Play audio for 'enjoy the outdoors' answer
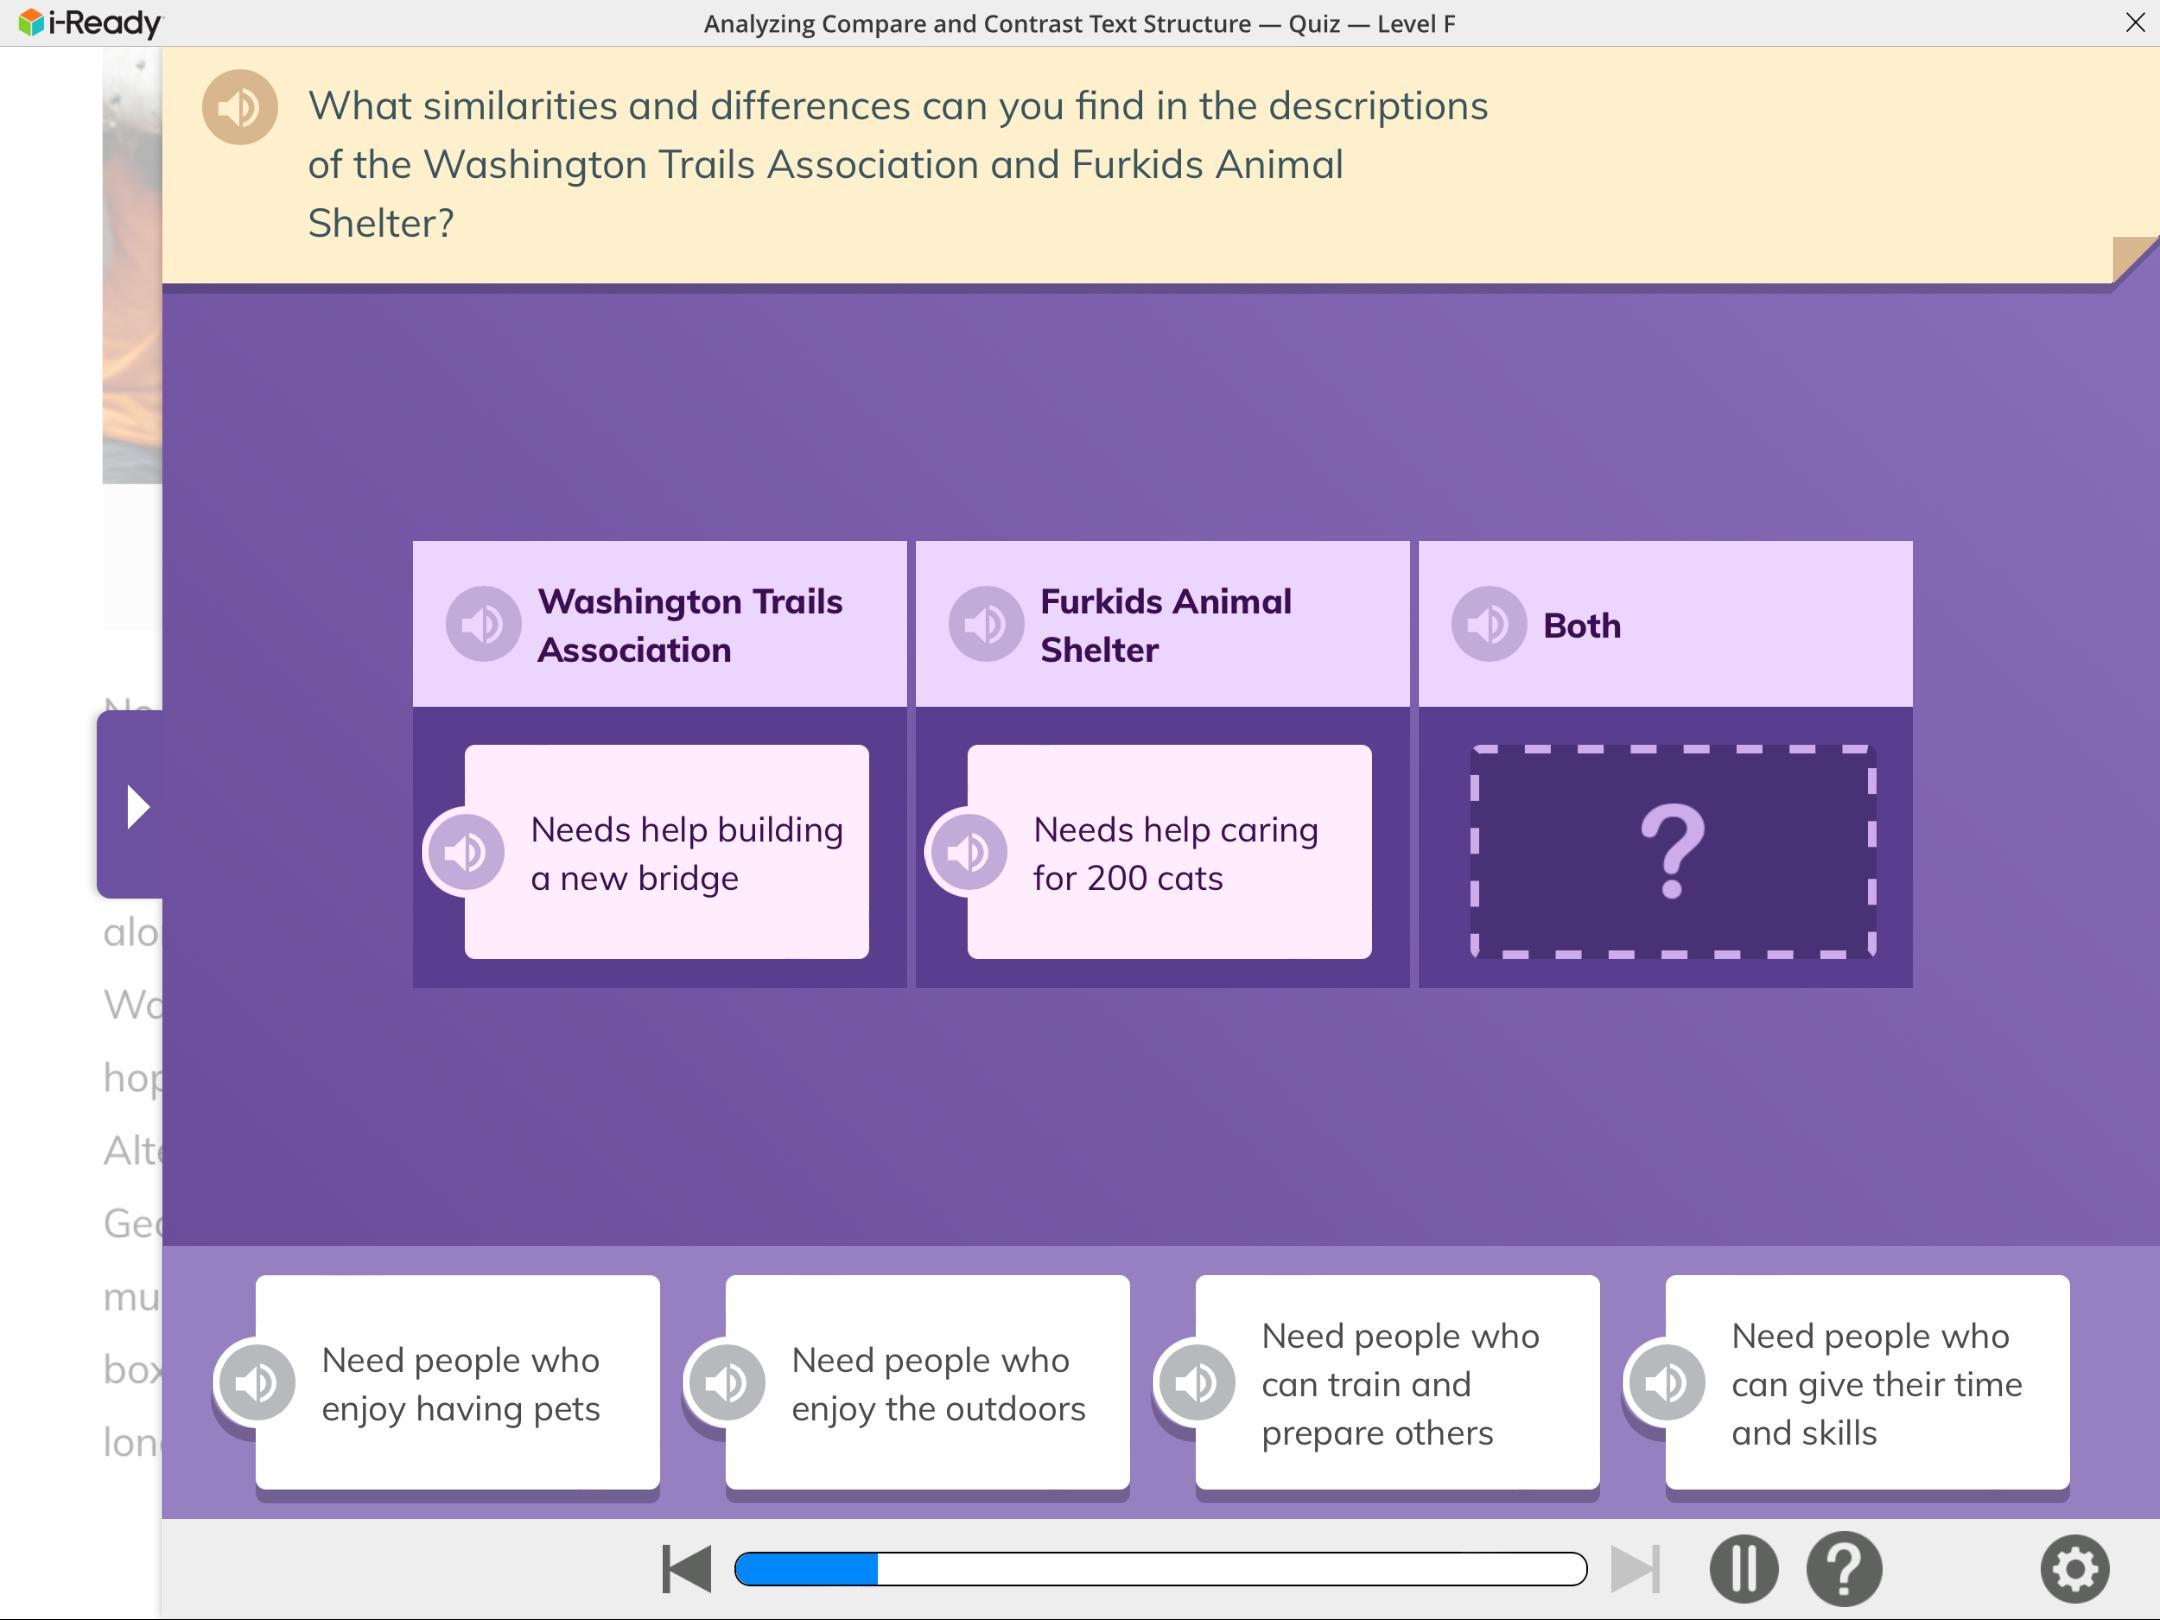 726,1383
